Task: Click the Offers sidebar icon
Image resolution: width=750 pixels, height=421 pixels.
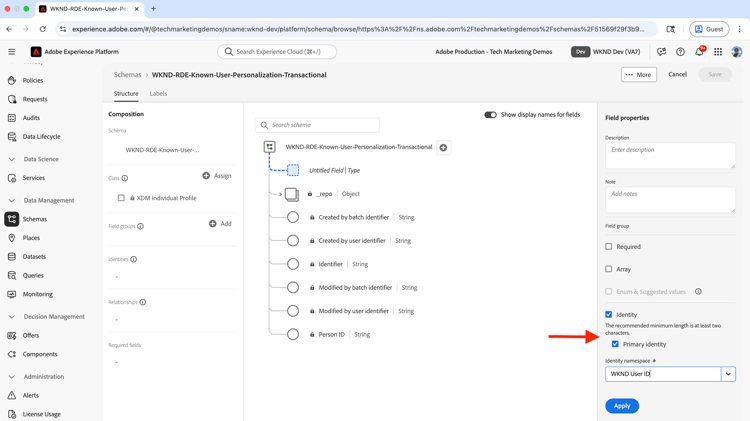Action: pyautogui.click(x=12, y=335)
